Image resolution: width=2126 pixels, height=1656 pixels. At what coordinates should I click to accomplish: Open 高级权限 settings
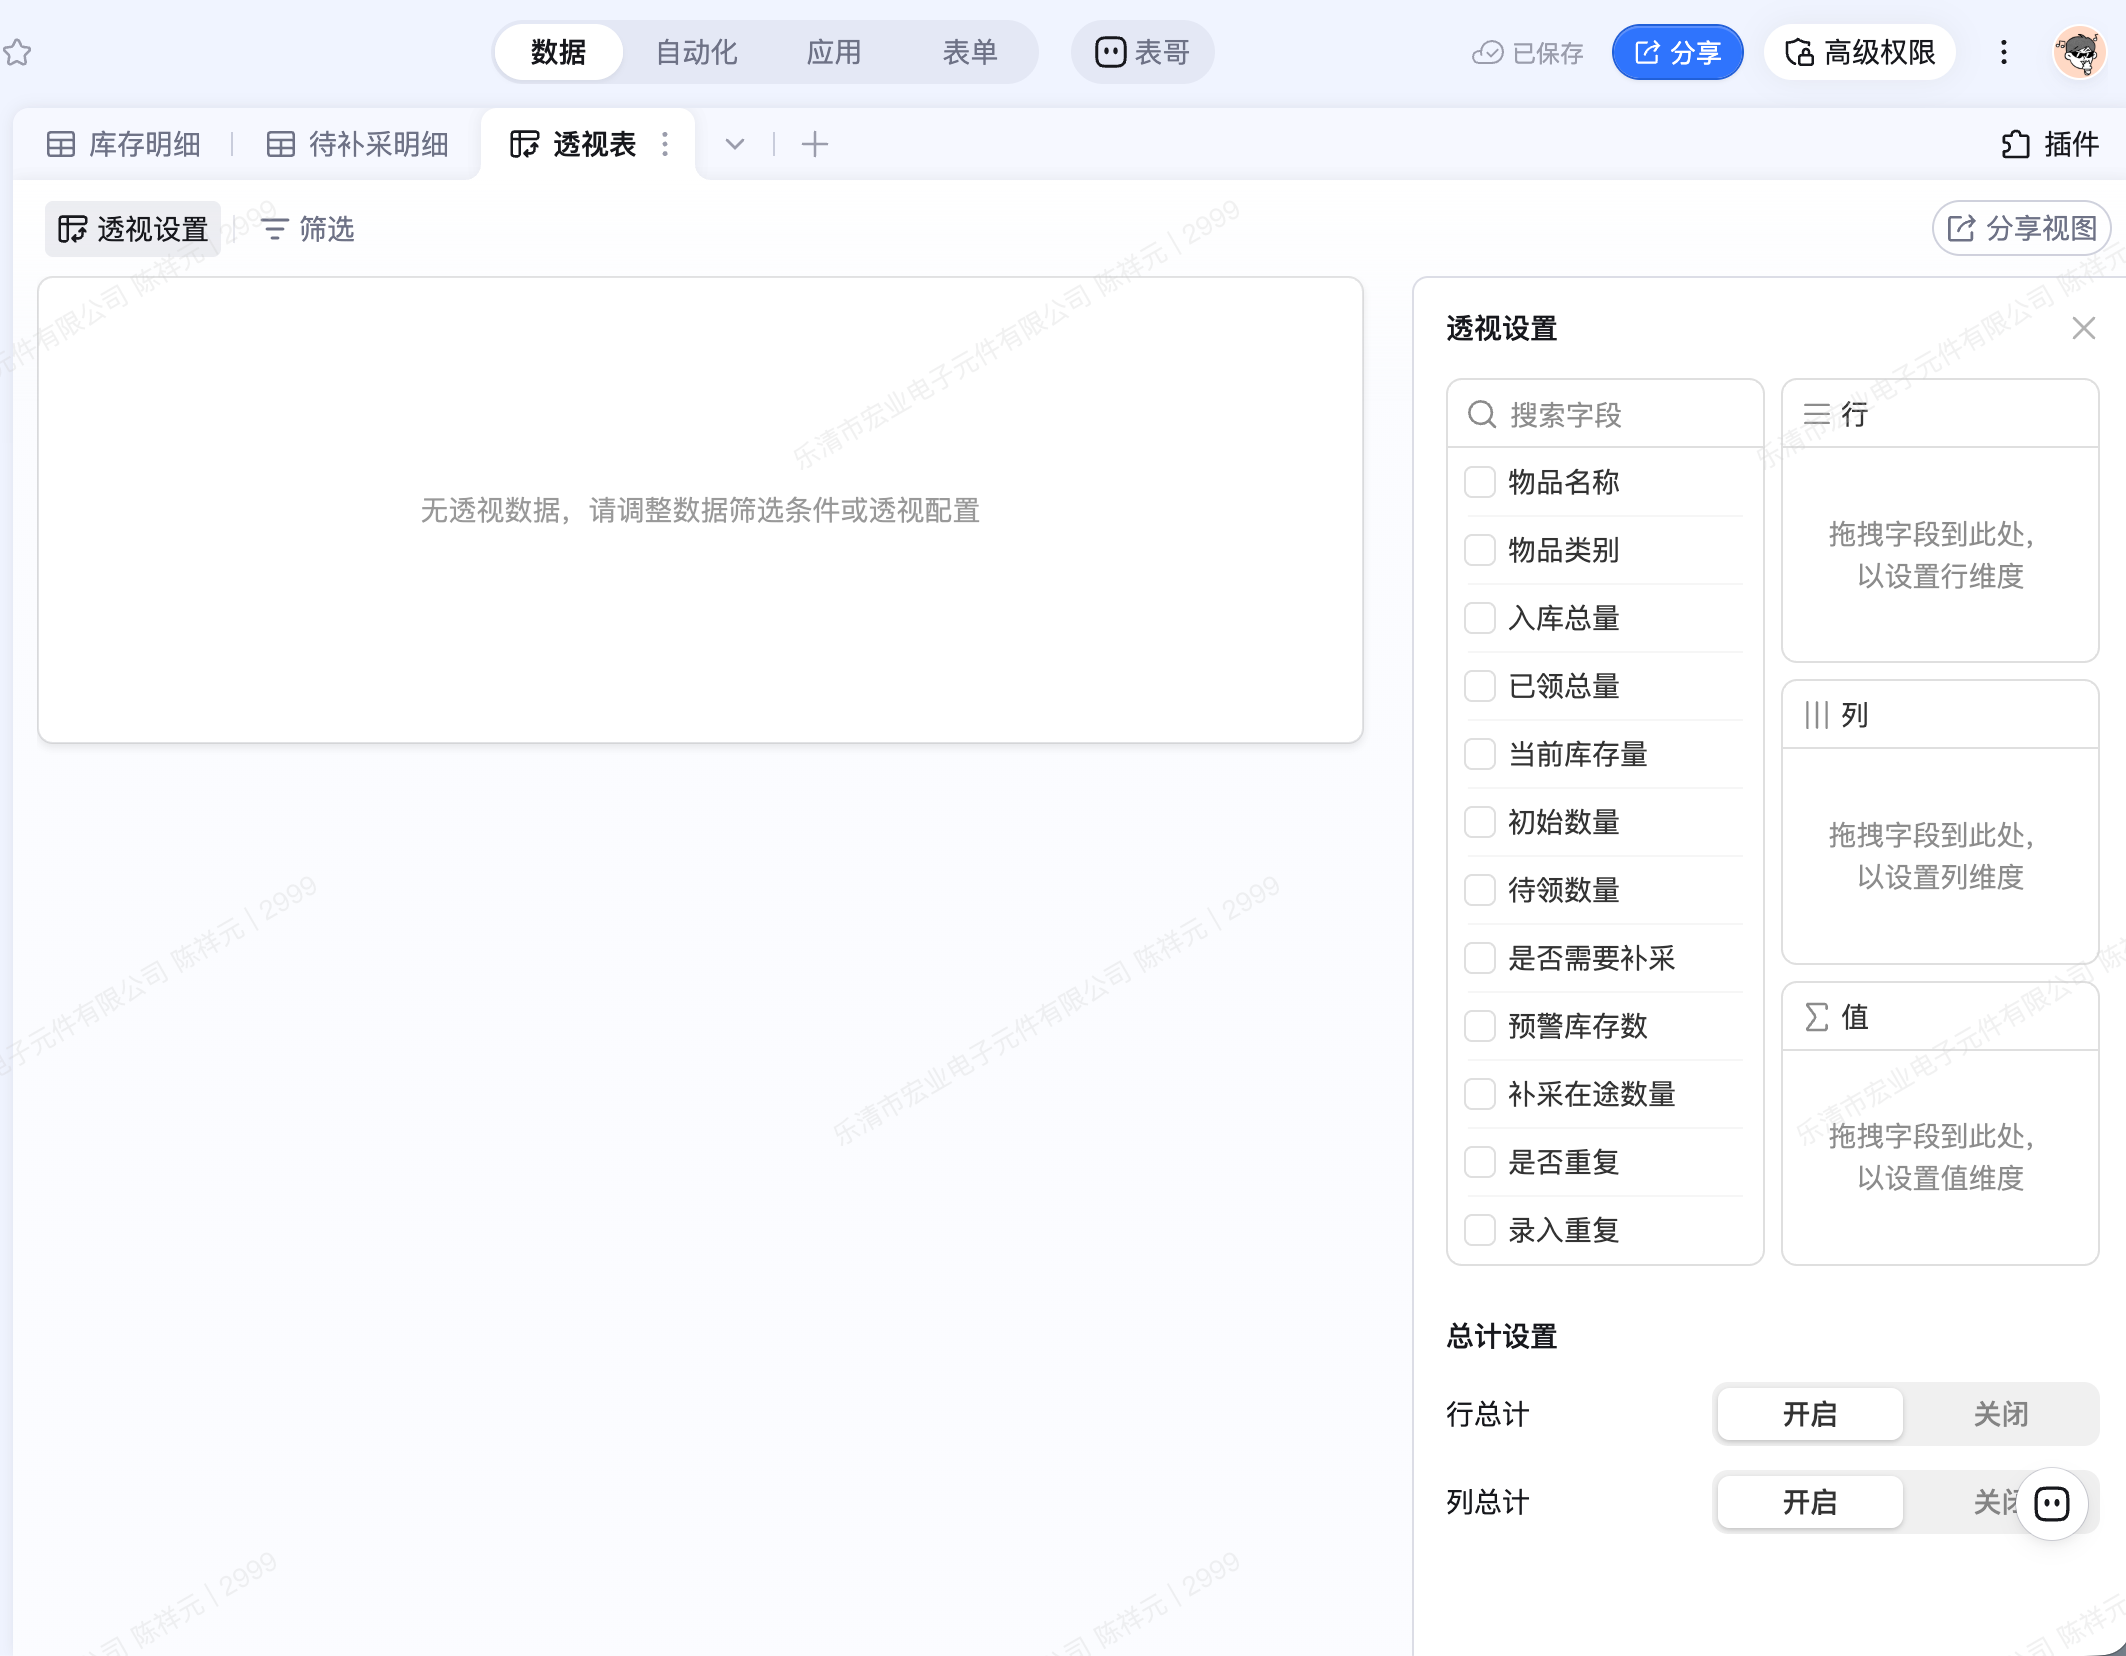pos(1861,52)
